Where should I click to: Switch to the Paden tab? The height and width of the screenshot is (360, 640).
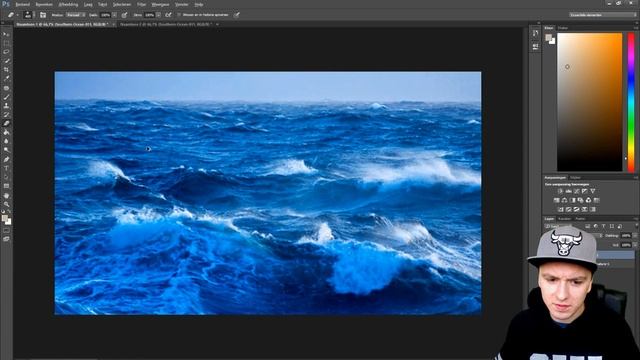pos(580,219)
